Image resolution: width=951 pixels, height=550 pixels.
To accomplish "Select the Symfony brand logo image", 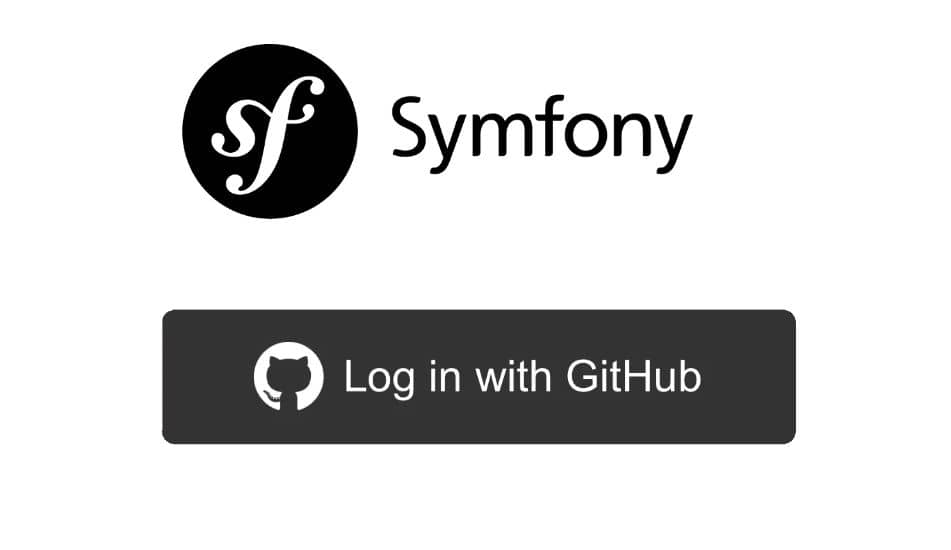I will tap(437, 131).
